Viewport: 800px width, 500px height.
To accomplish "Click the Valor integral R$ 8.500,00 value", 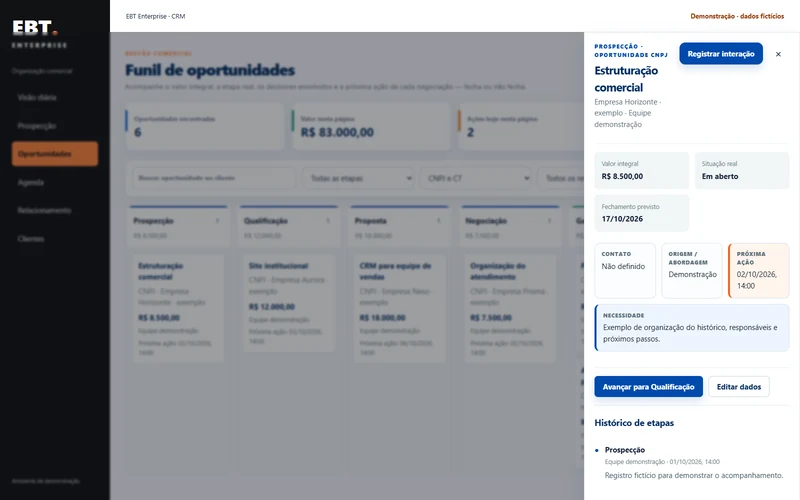I will 622,176.
